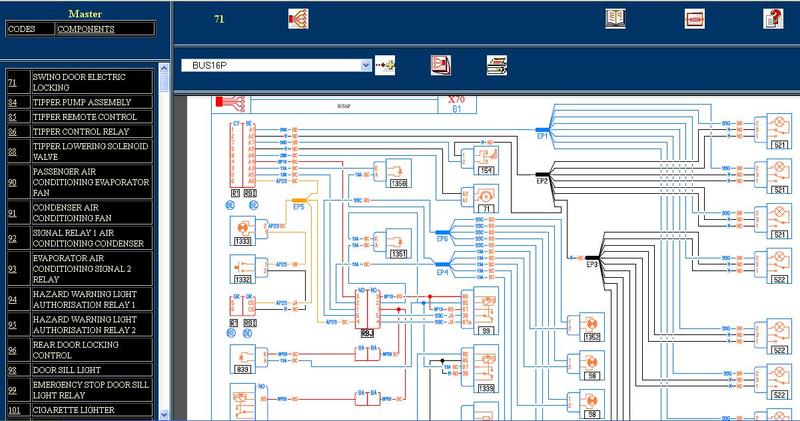Click the orange EP5 splice point
Image resolution: width=800 pixels, height=421 pixels.
(299, 202)
